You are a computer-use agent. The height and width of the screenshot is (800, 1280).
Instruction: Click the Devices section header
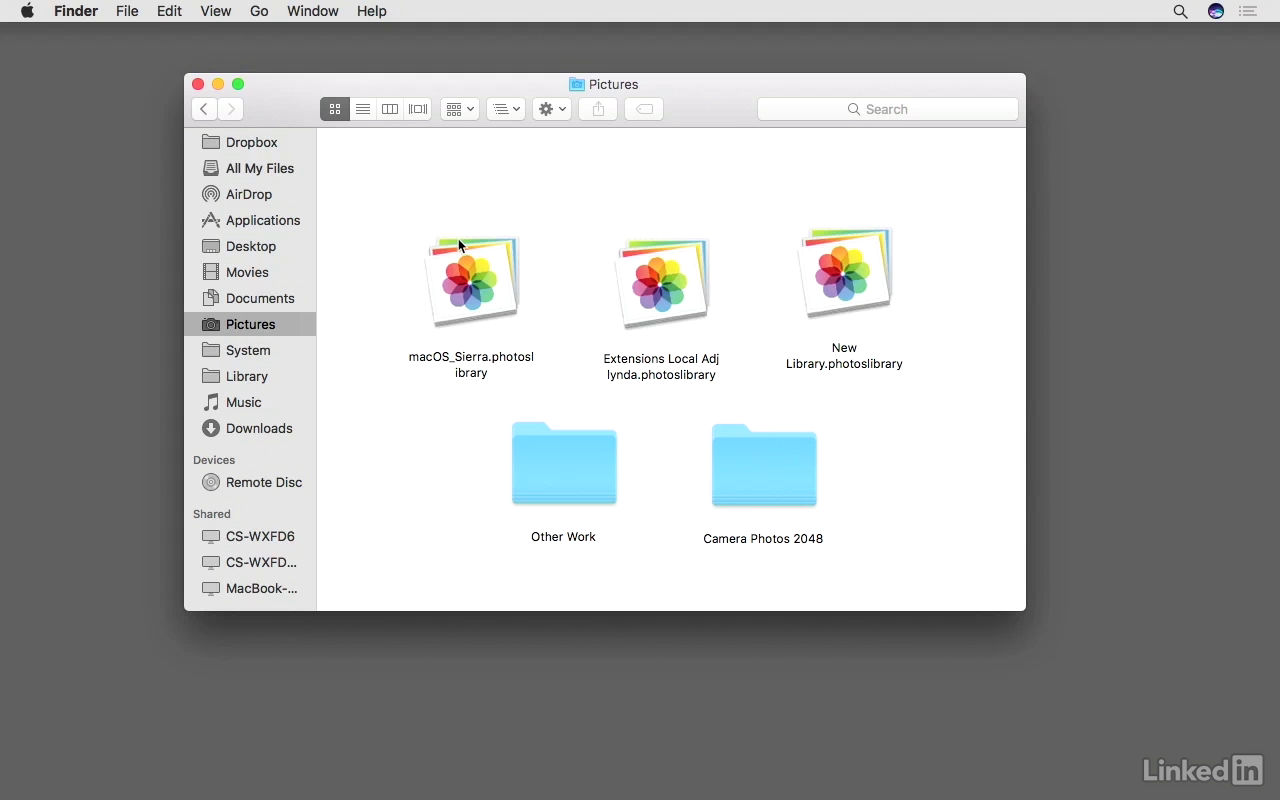click(214, 460)
